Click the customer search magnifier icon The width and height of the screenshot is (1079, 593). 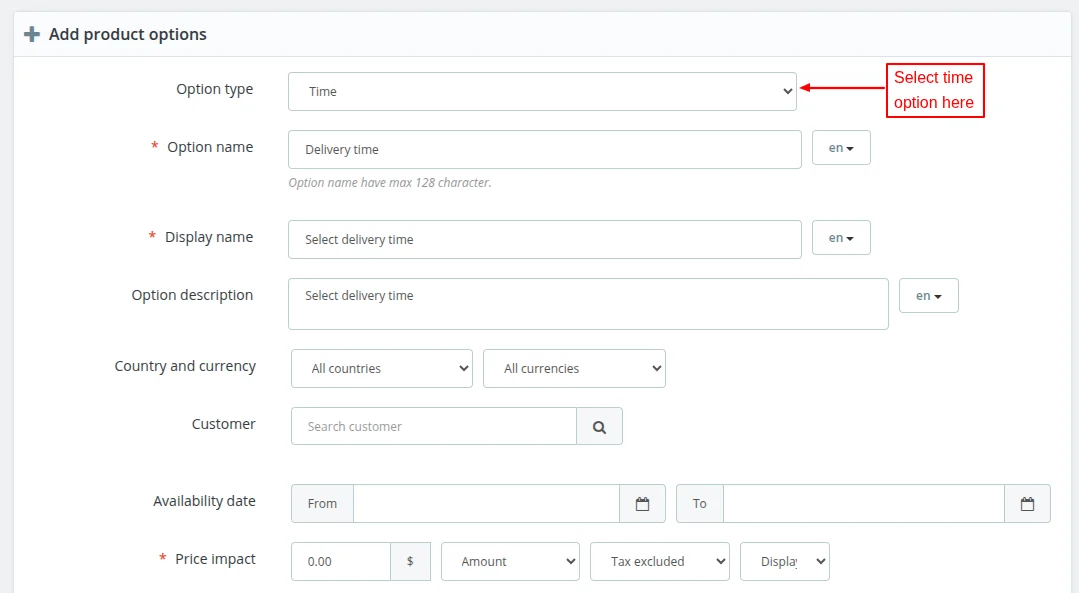click(599, 426)
